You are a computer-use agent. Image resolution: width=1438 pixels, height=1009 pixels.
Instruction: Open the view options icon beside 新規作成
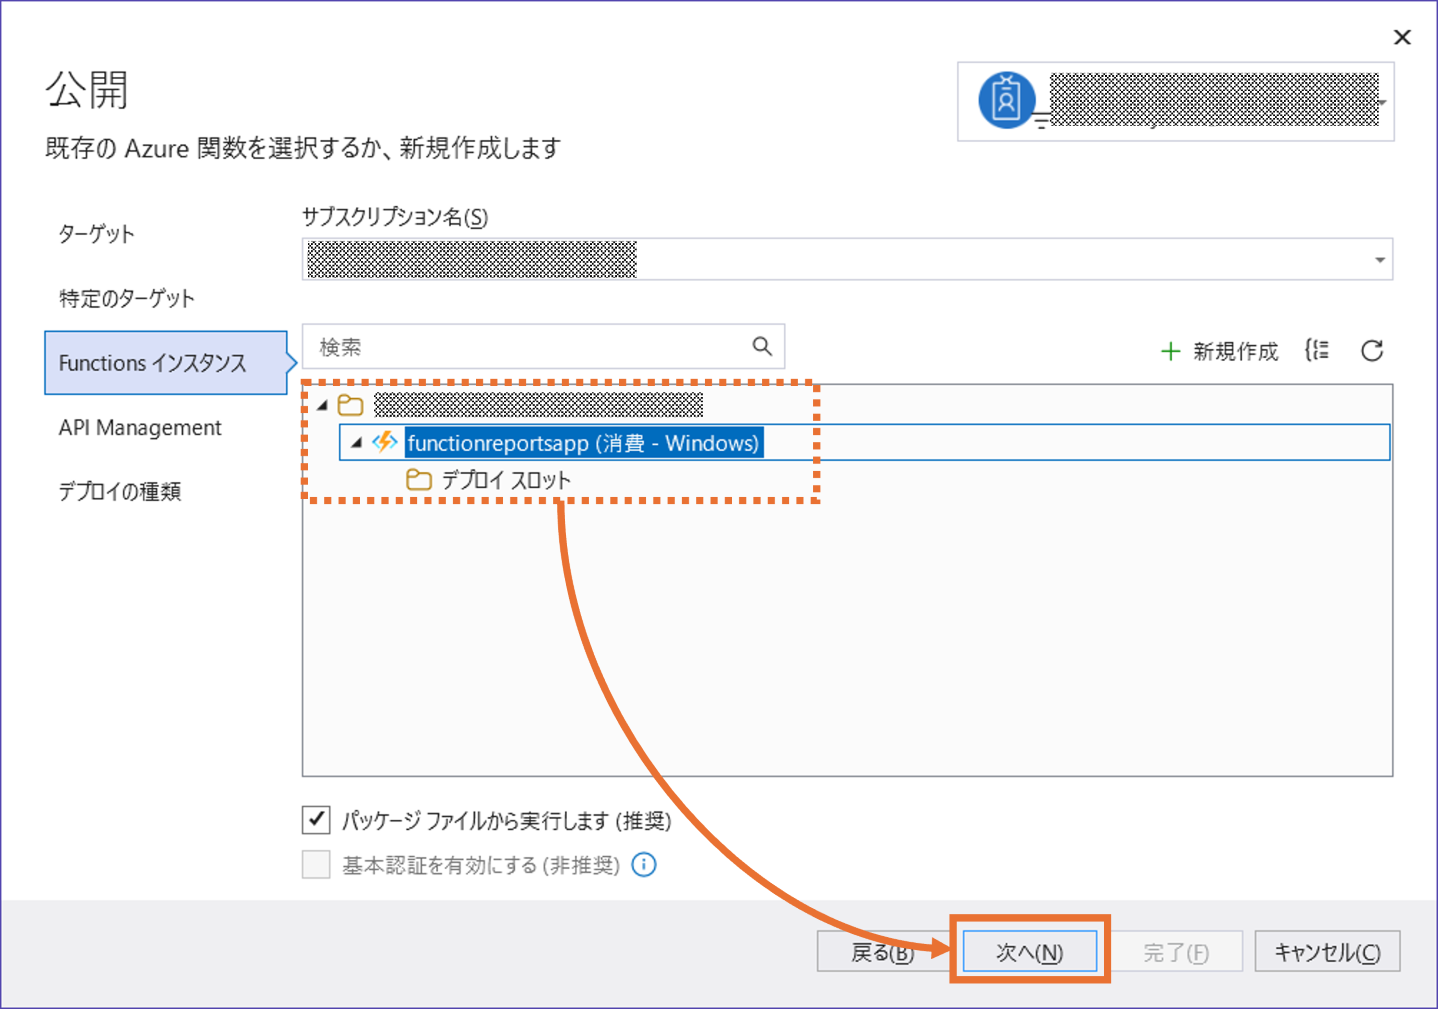[1318, 350]
